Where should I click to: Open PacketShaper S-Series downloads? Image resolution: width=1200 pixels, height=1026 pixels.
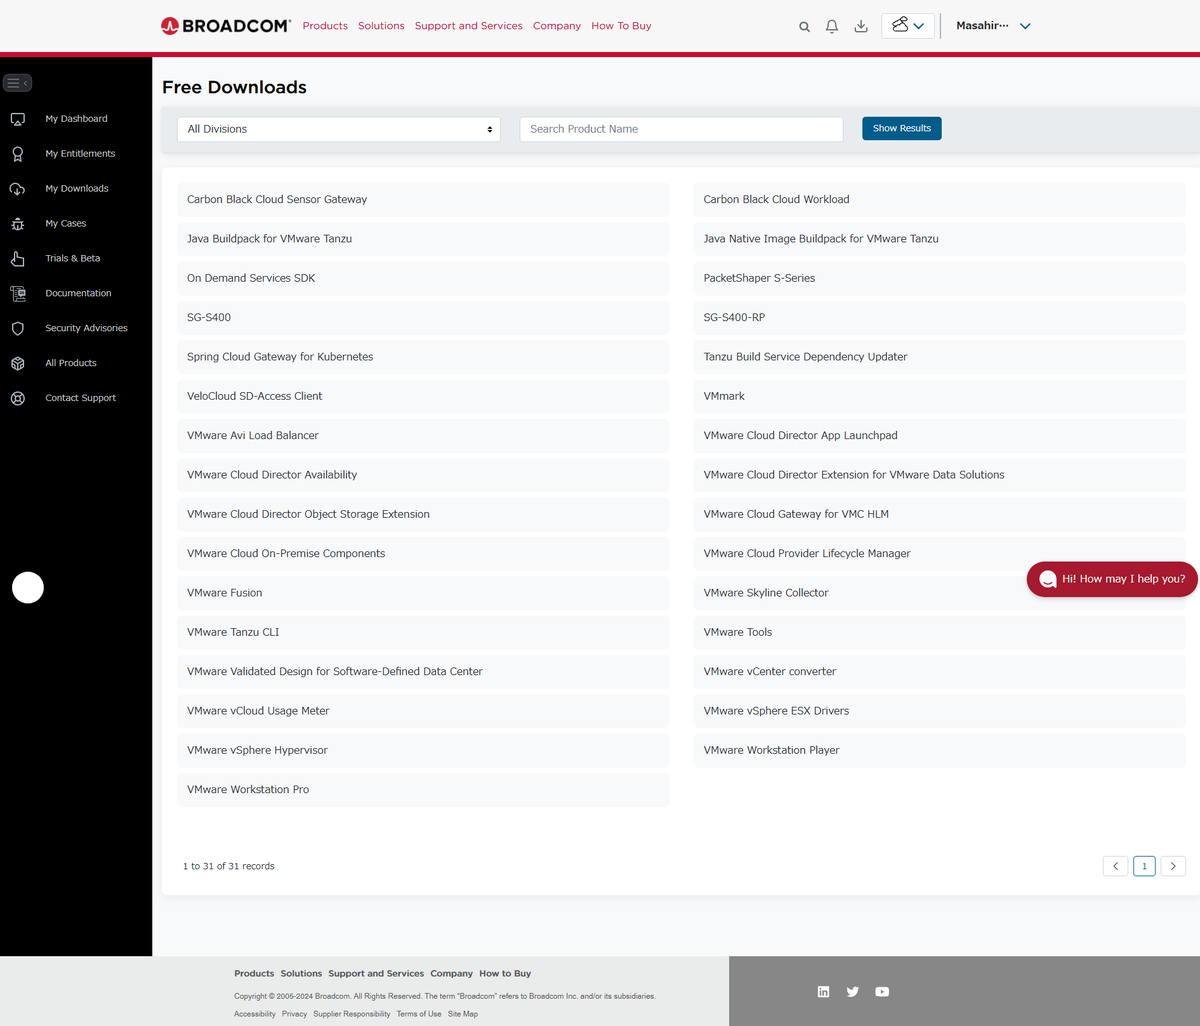[939, 278]
